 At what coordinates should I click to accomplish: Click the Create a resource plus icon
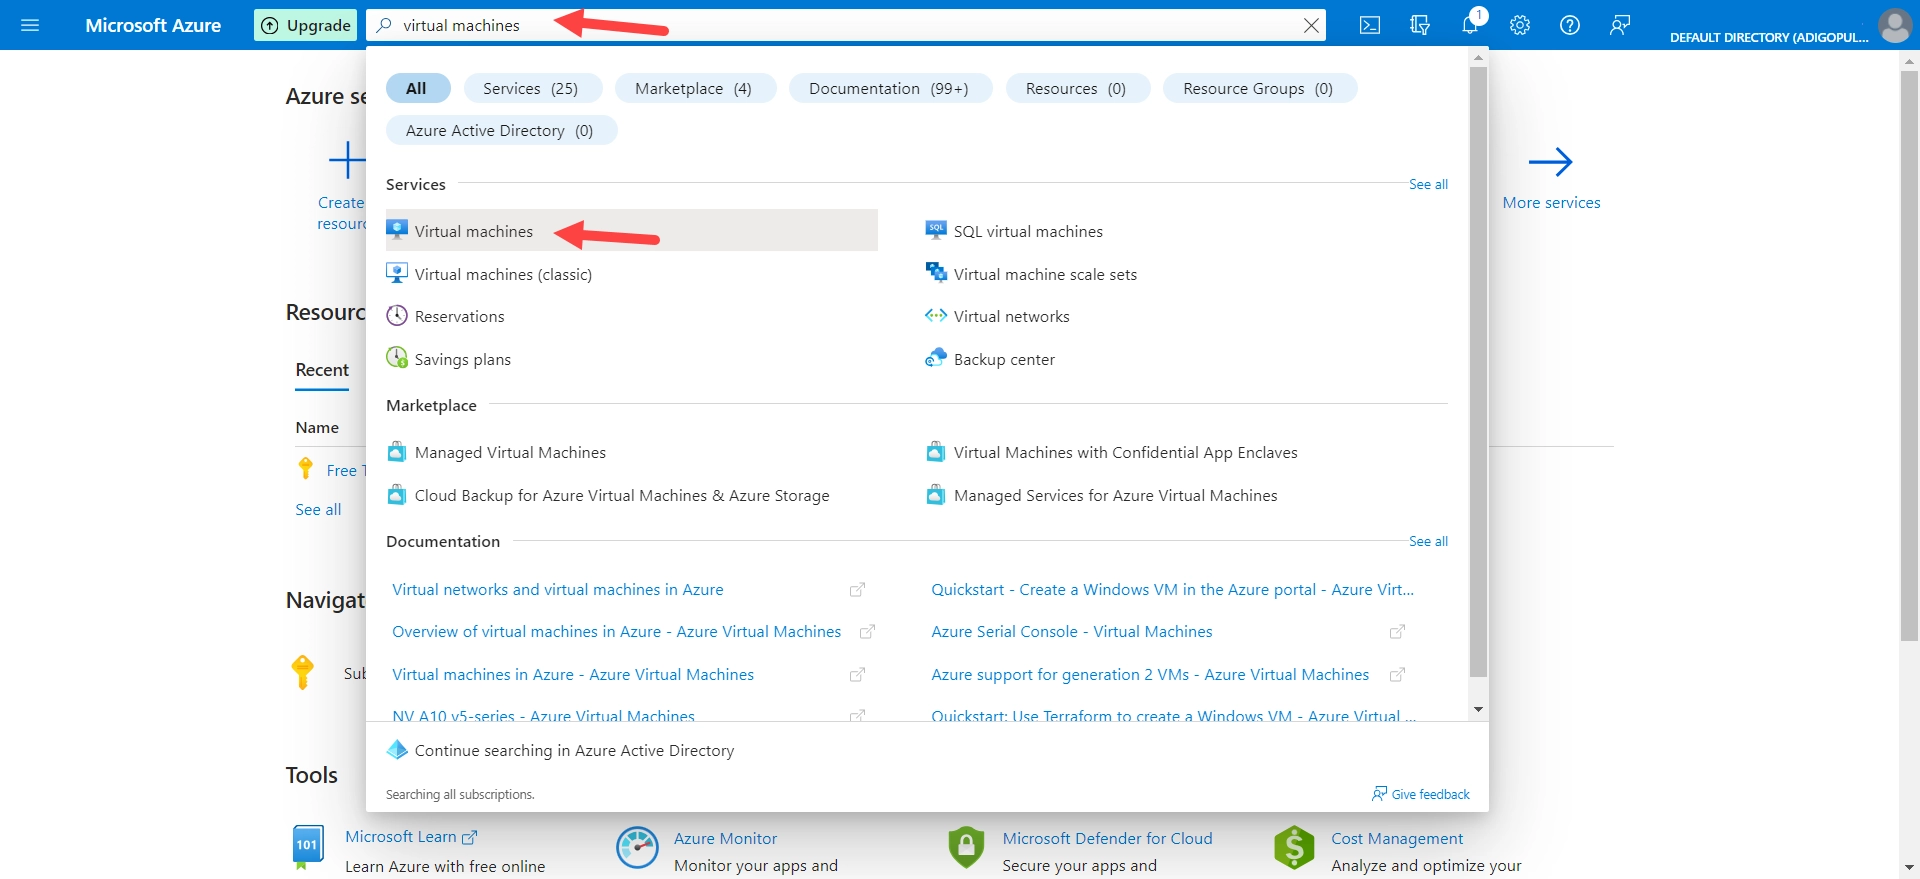[x=347, y=160]
